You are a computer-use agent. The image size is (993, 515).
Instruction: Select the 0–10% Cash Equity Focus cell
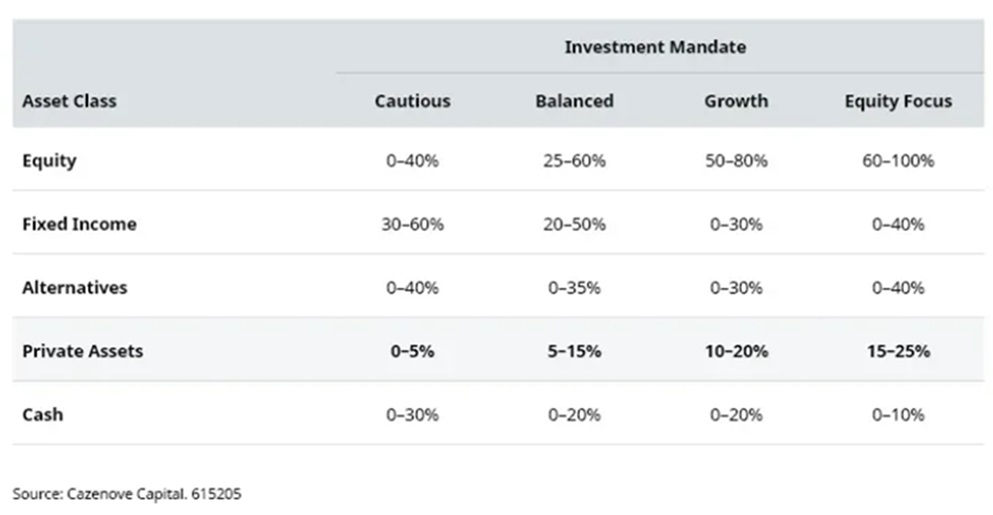coord(898,415)
